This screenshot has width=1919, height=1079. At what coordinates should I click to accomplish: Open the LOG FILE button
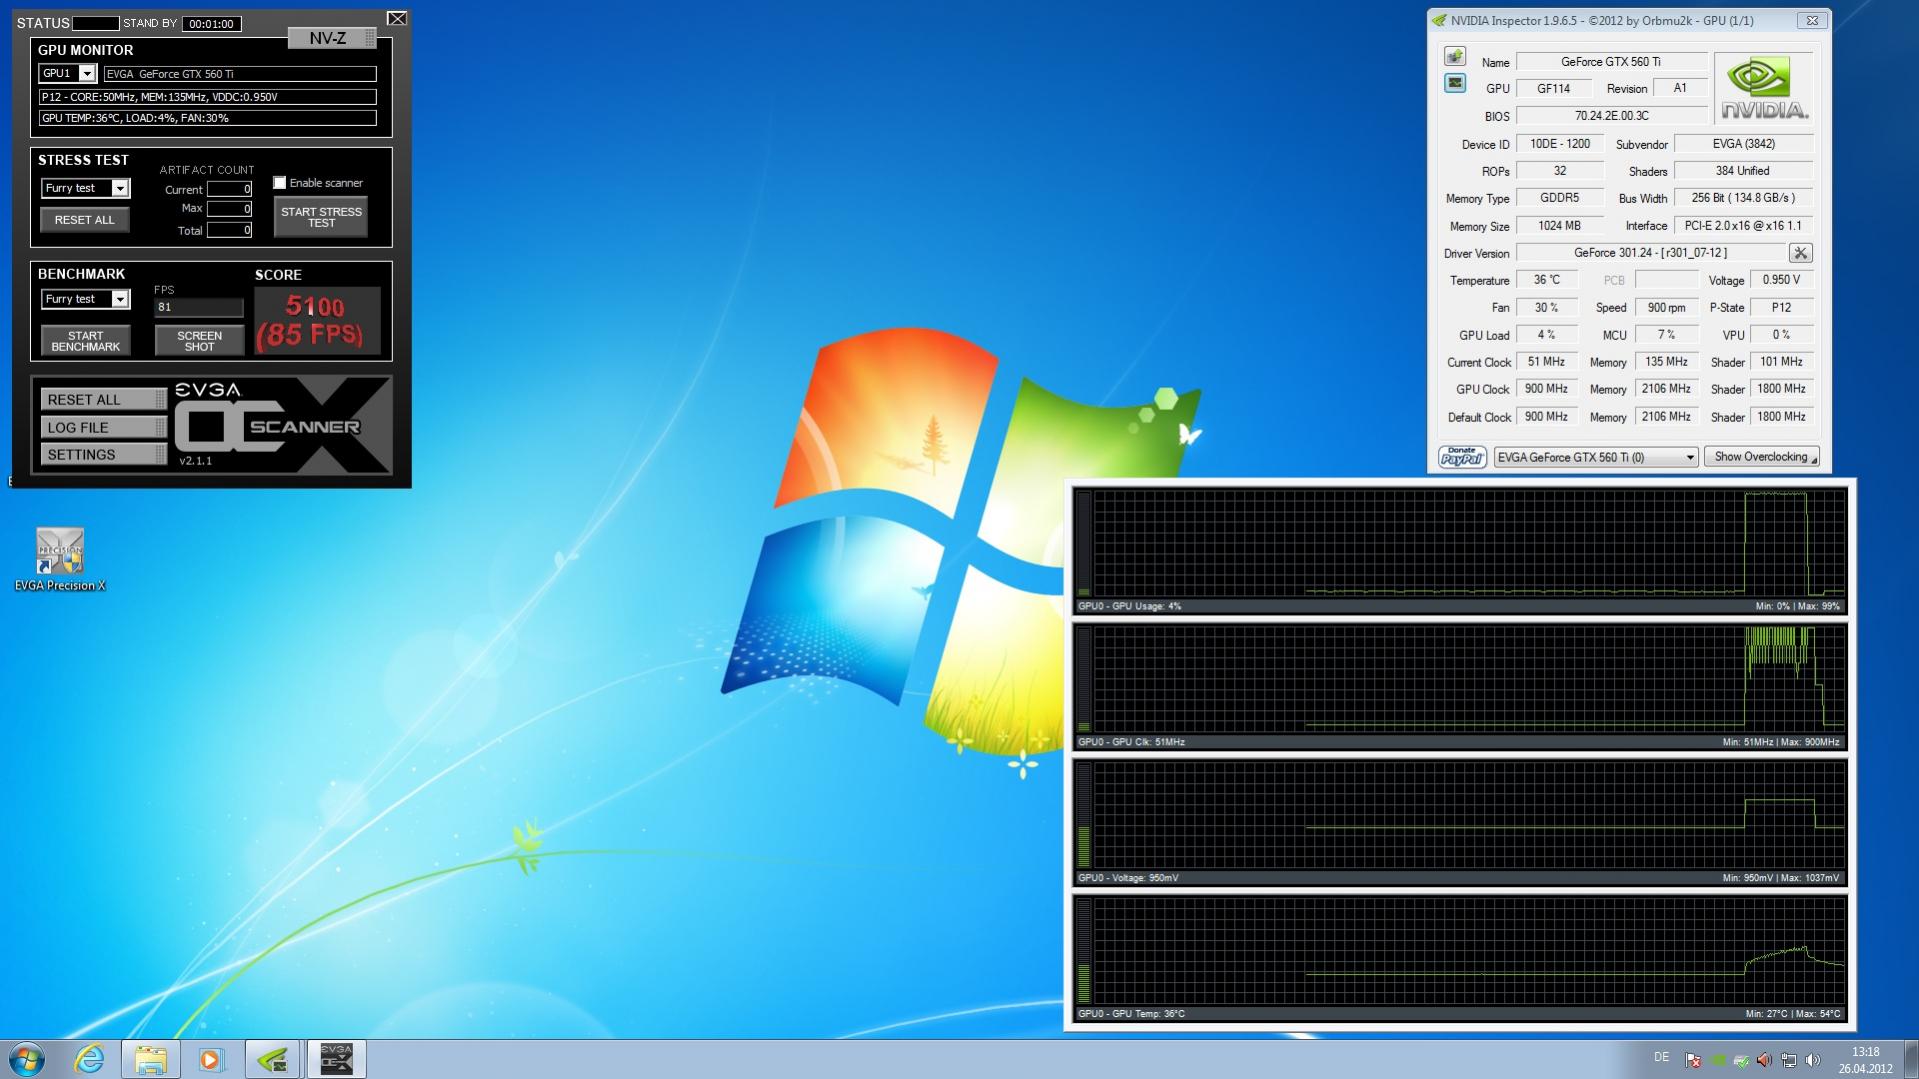tap(104, 427)
